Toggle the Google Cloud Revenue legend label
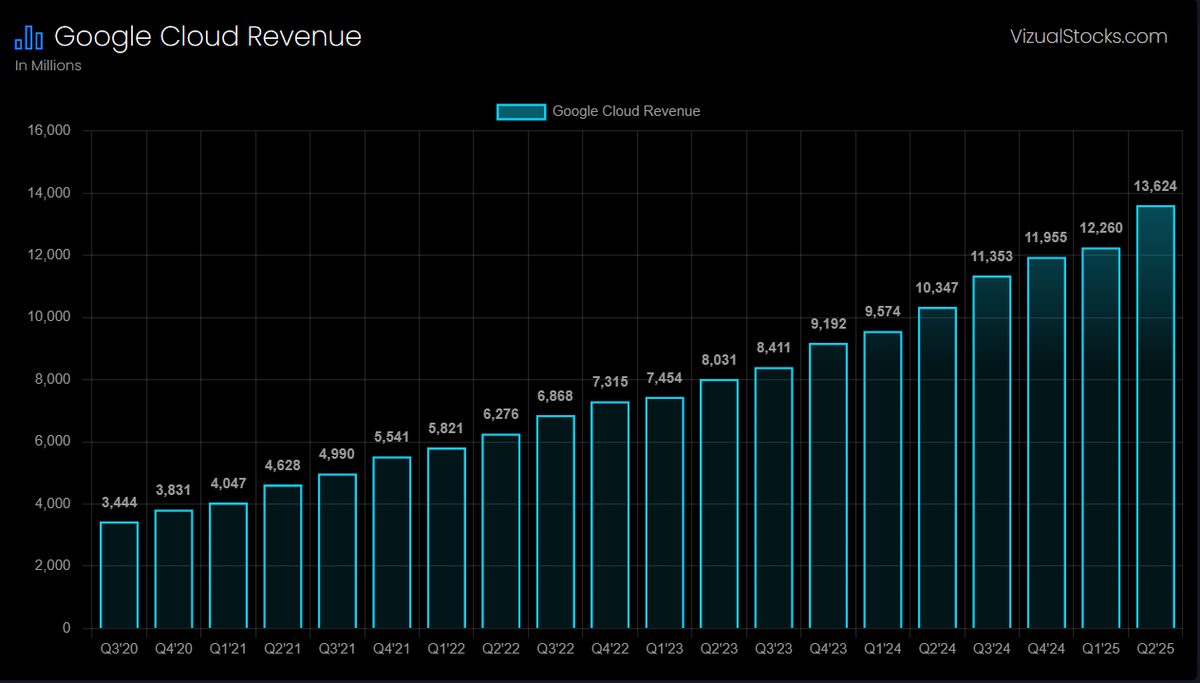 pos(626,112)
